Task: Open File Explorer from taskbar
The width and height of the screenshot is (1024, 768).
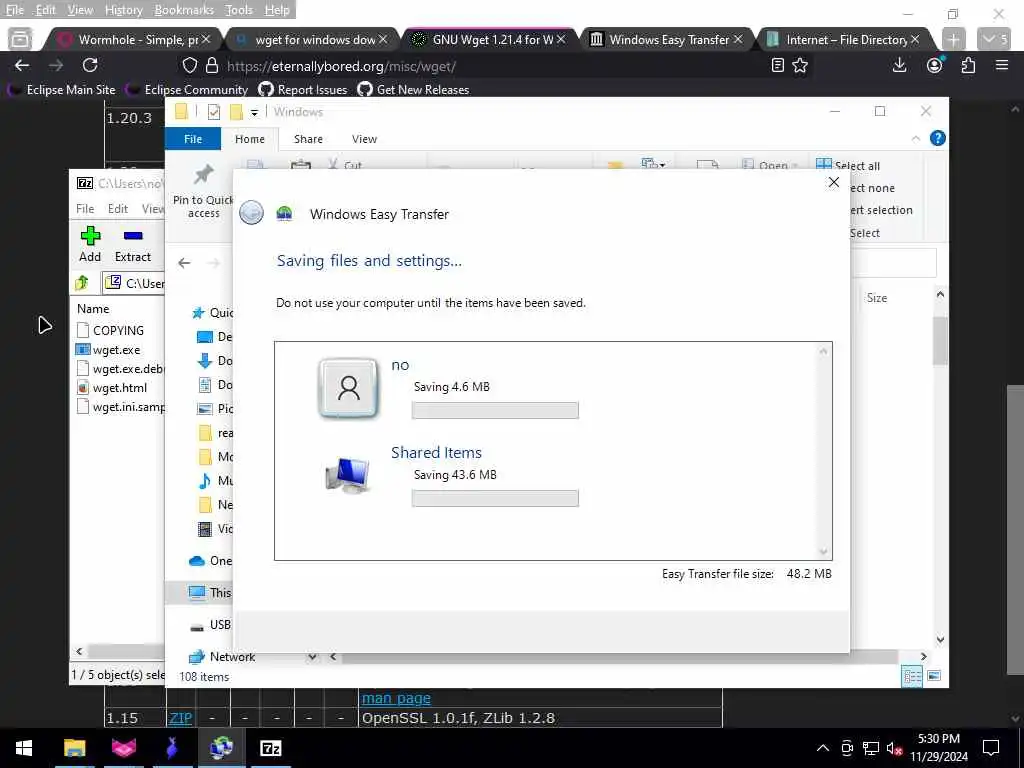Action: pos(74,748)
